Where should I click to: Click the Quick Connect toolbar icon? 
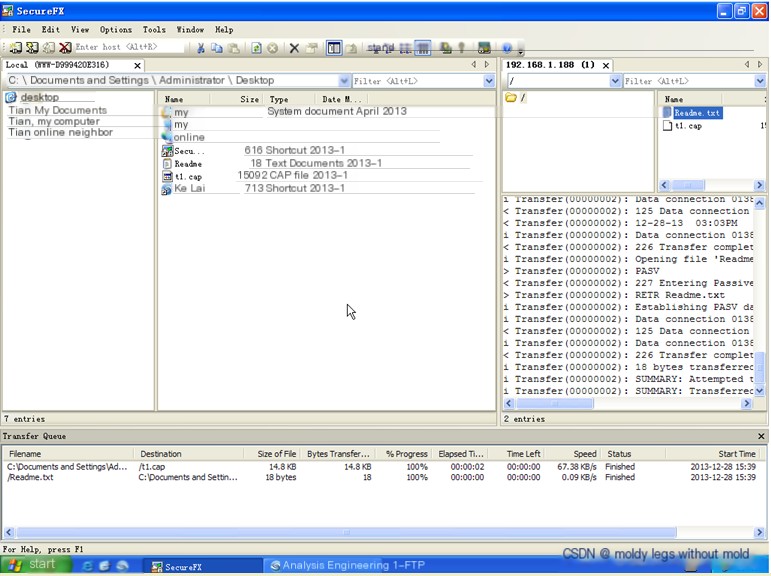(x=32, y=47)
